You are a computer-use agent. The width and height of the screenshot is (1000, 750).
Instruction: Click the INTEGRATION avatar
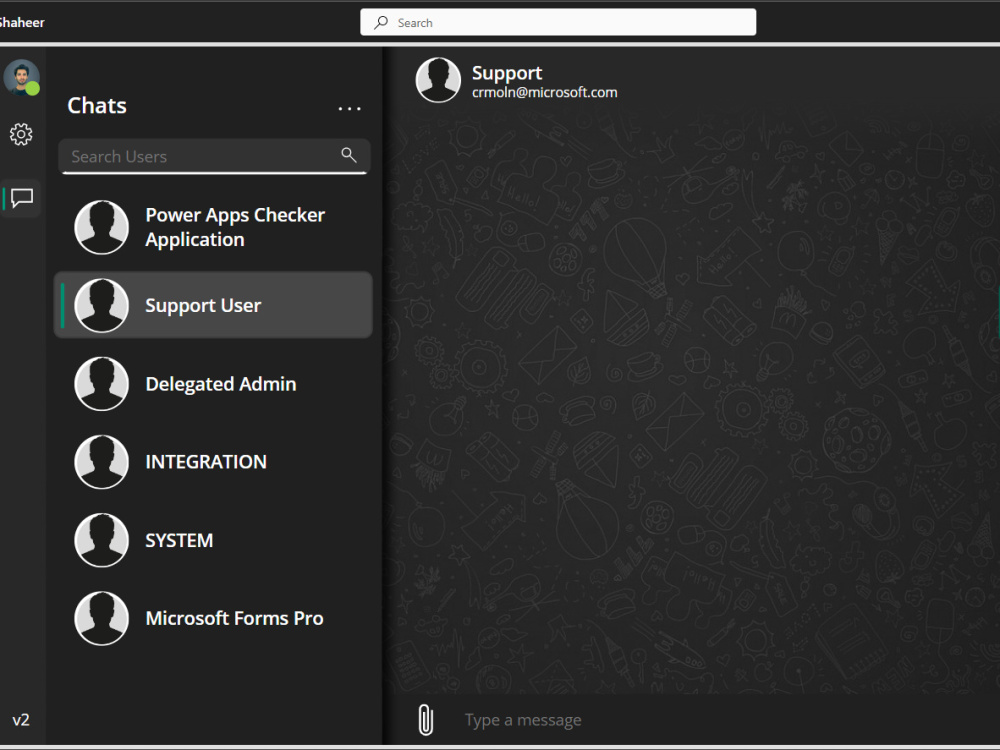pos(101,462)
